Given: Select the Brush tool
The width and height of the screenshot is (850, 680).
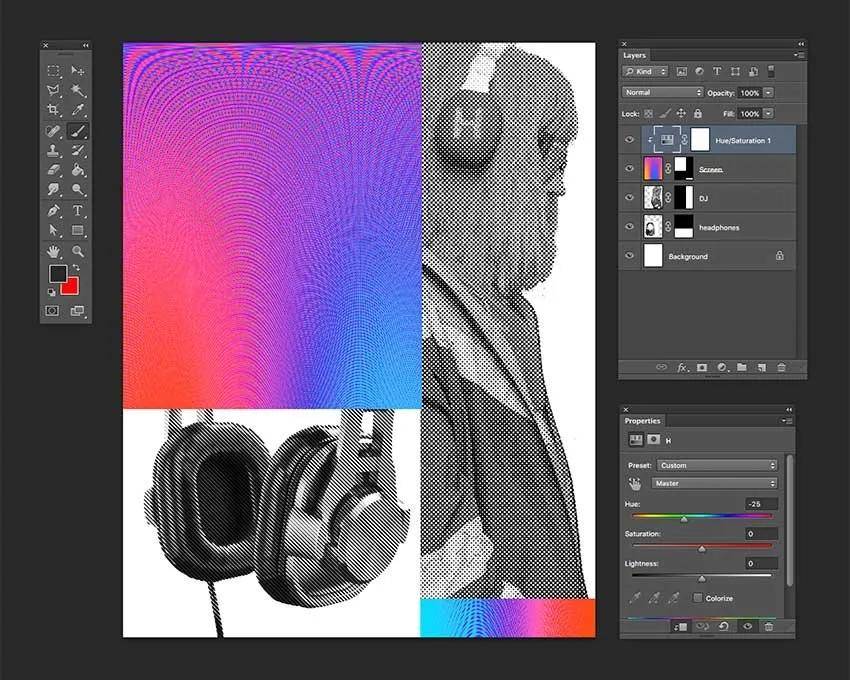Looking at the screenshot, I should (78, 131).
